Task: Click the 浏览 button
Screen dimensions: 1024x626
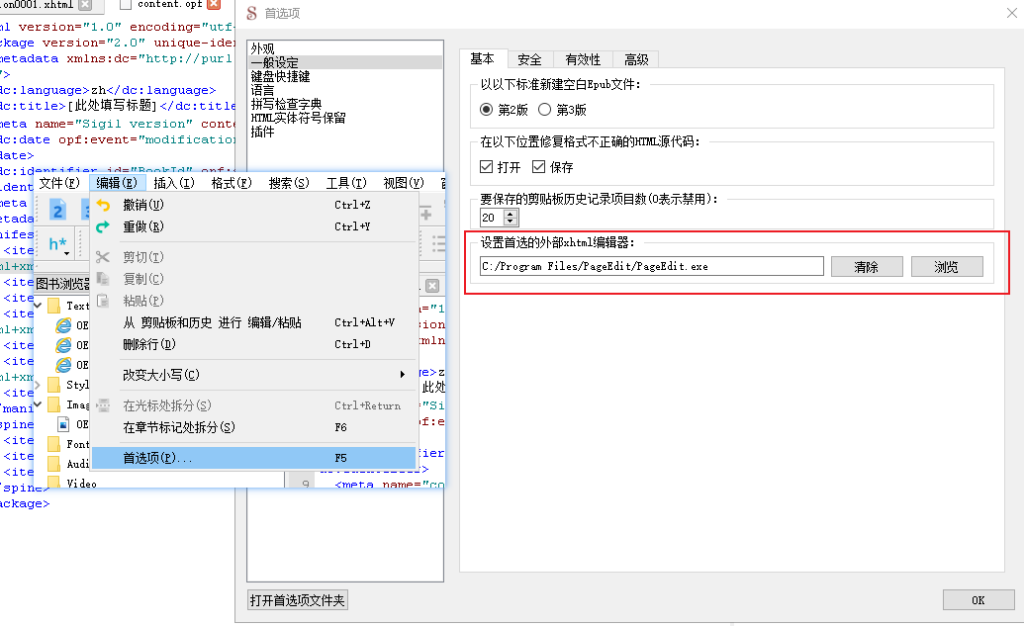Action: click(947, 266)
